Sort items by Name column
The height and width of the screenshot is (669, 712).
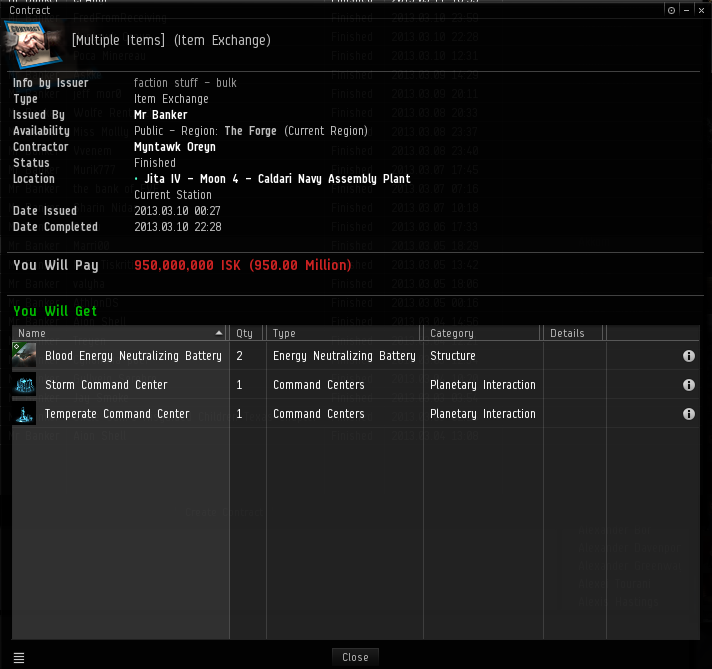pos(120,333)
